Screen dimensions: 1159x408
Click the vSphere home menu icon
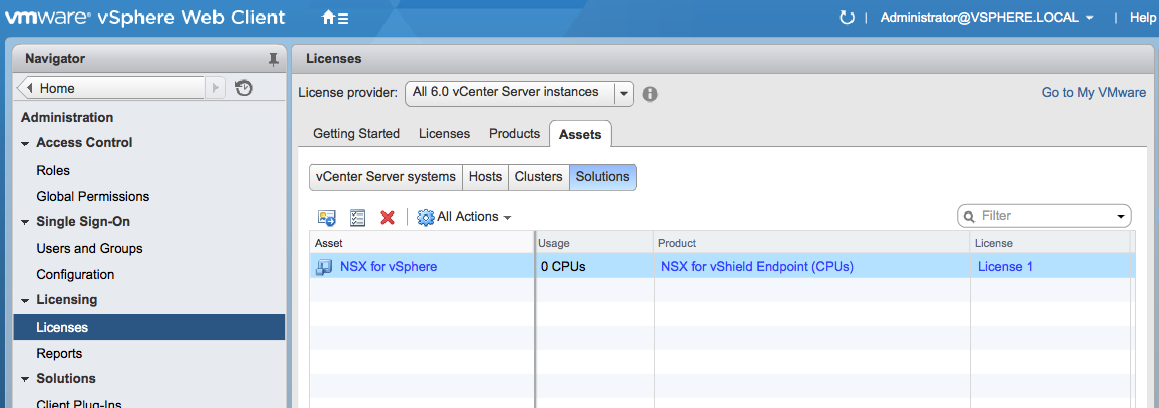pyautogui.click(x=334, y=18)
